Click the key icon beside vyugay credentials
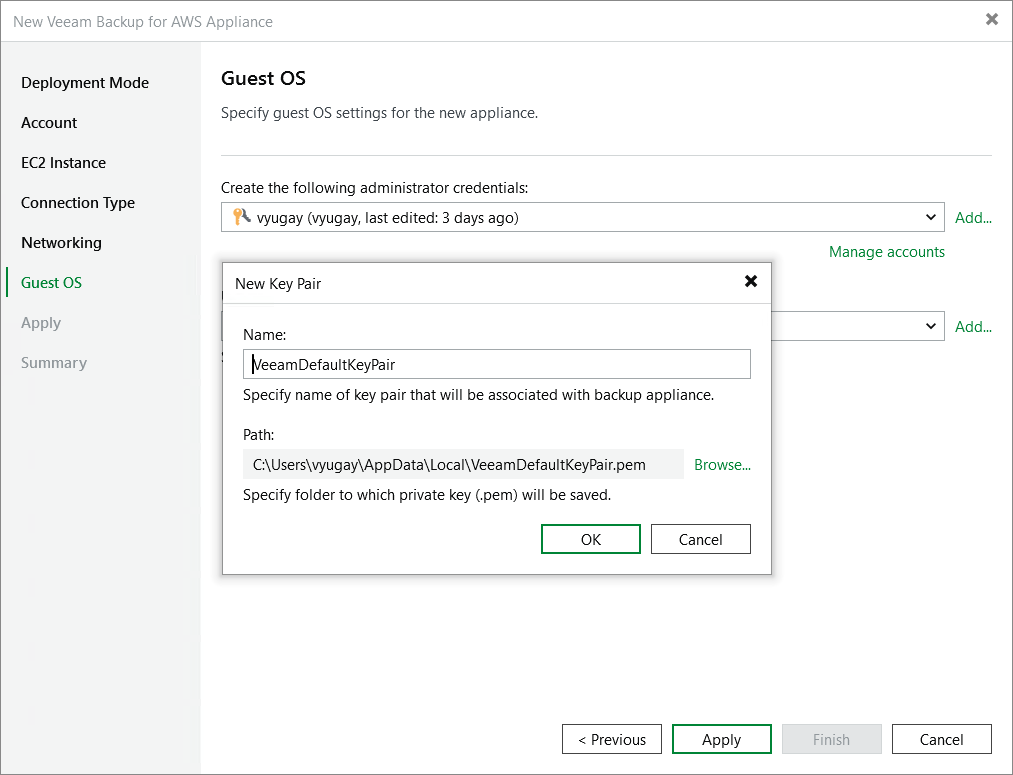The width and height of the screenshot is (1013, 775). [x=238, y=217]
